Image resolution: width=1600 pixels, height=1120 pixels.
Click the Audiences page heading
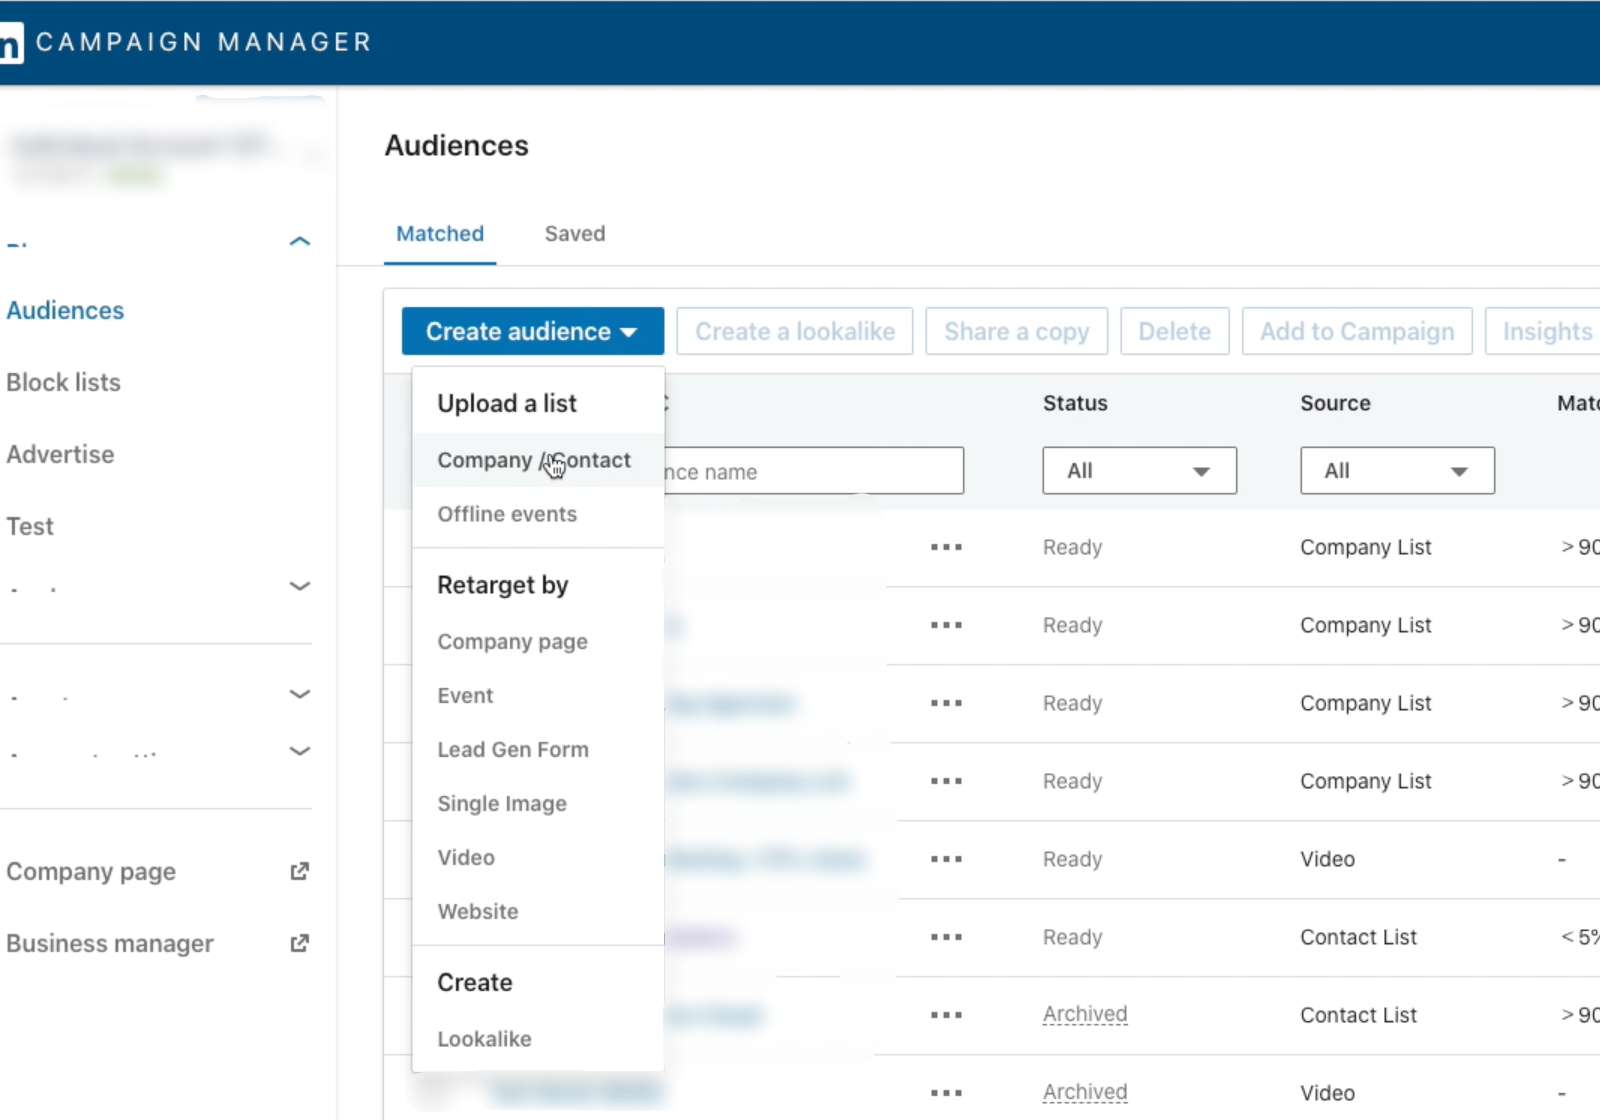point(457,146)
